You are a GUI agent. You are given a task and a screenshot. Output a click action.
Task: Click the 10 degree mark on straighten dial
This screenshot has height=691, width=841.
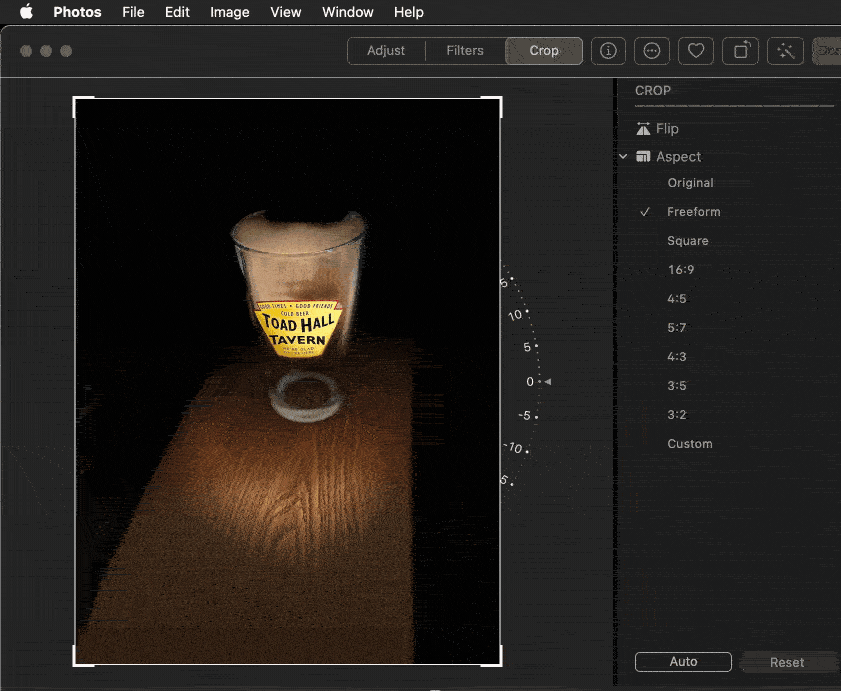[515, 315]
